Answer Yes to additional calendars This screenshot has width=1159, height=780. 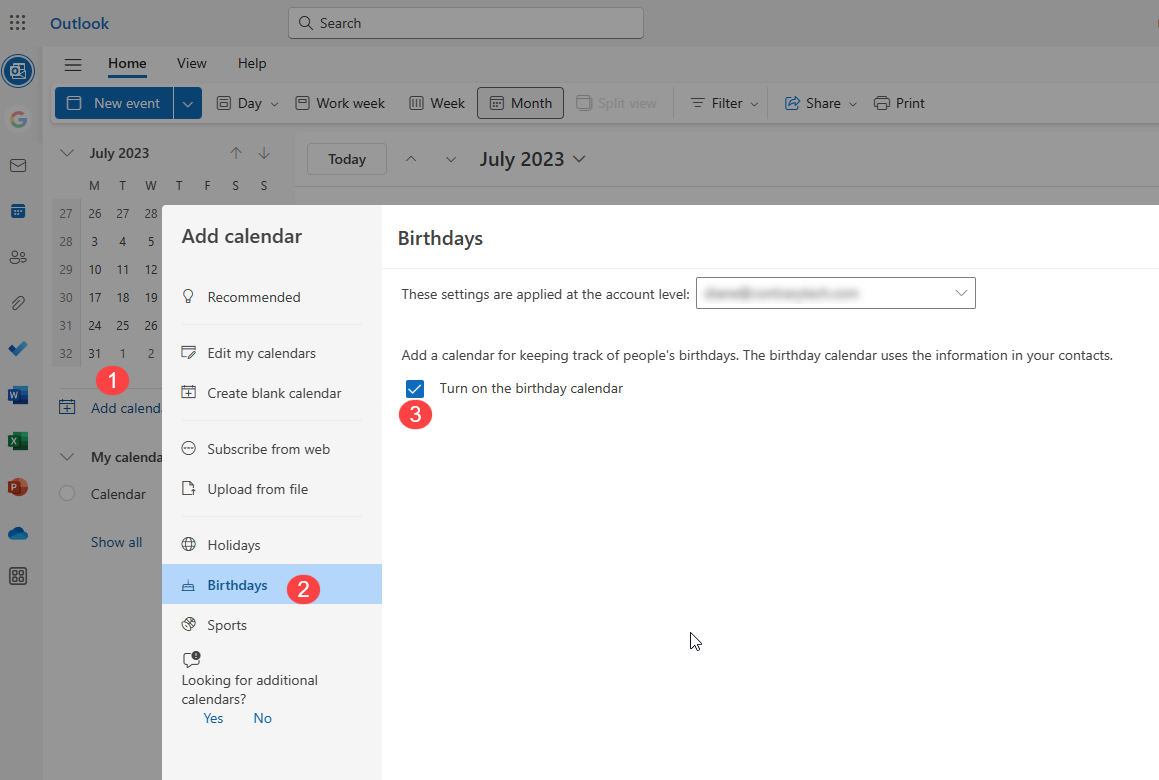[x=213, y=718]
